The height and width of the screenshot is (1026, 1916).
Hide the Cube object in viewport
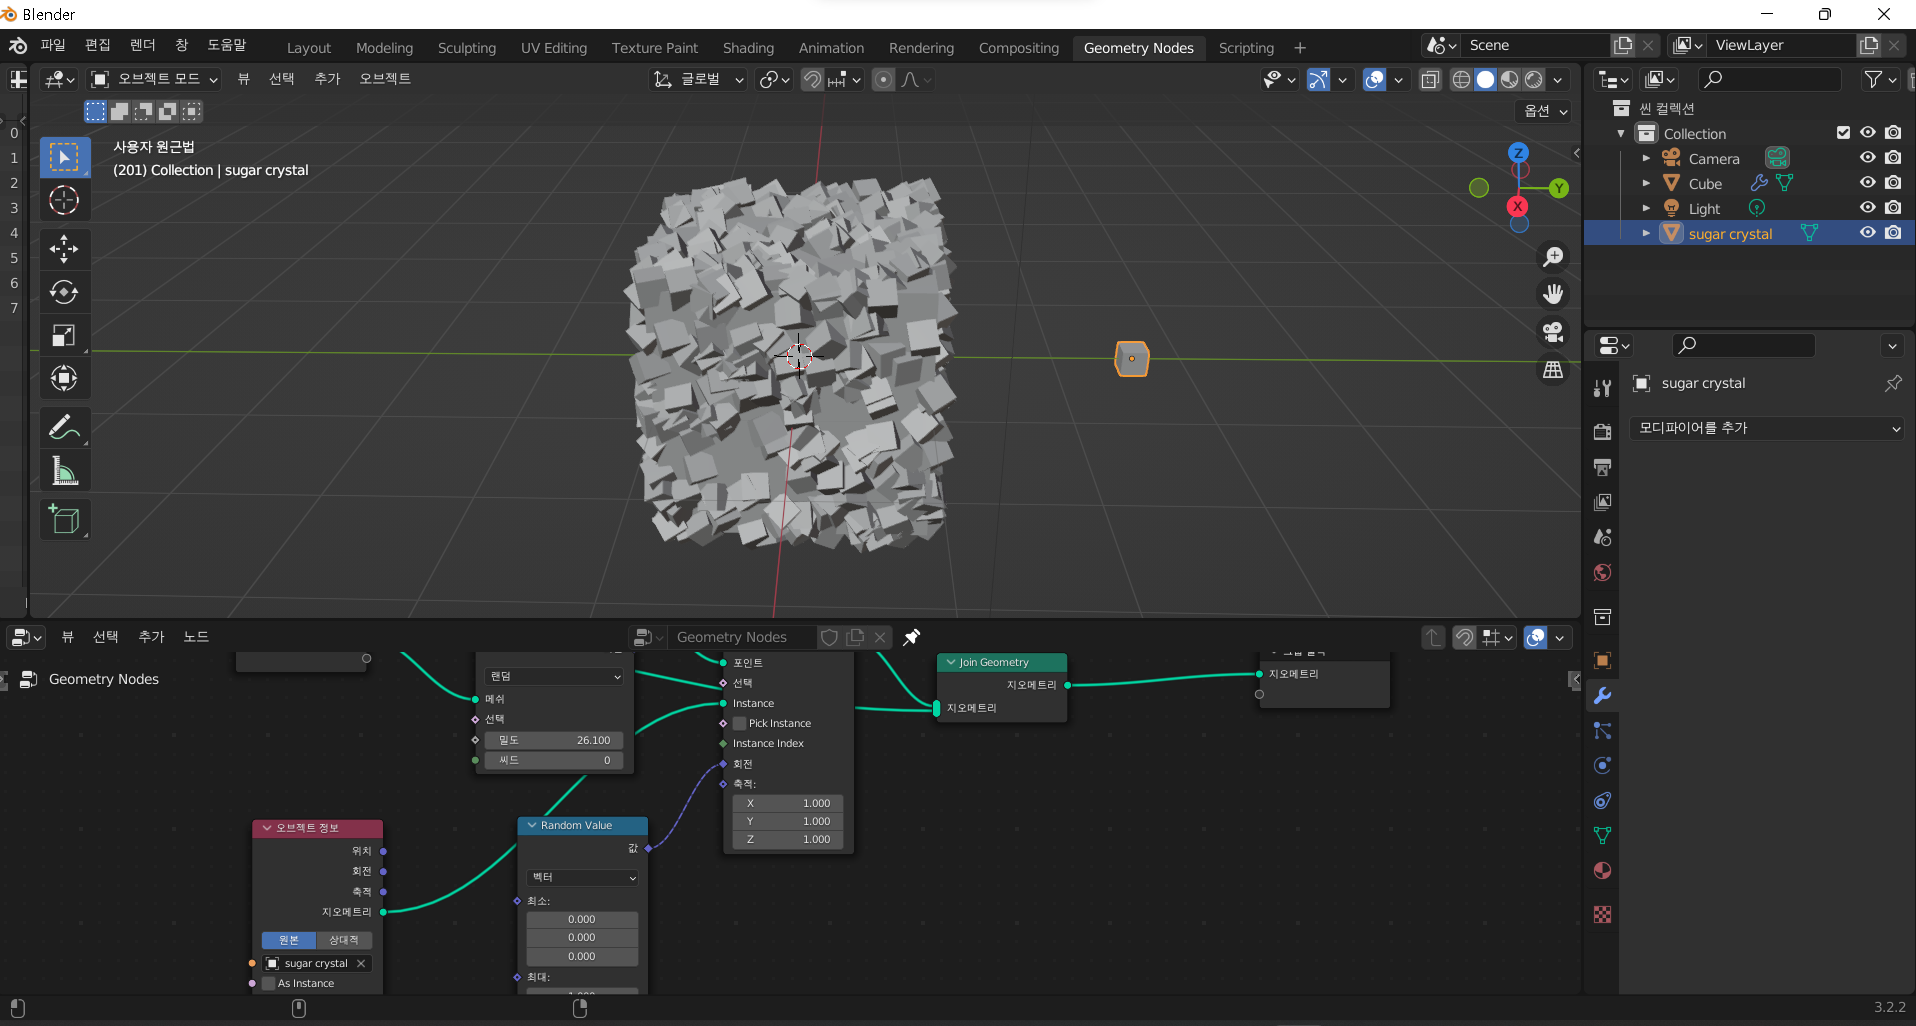1867,182
